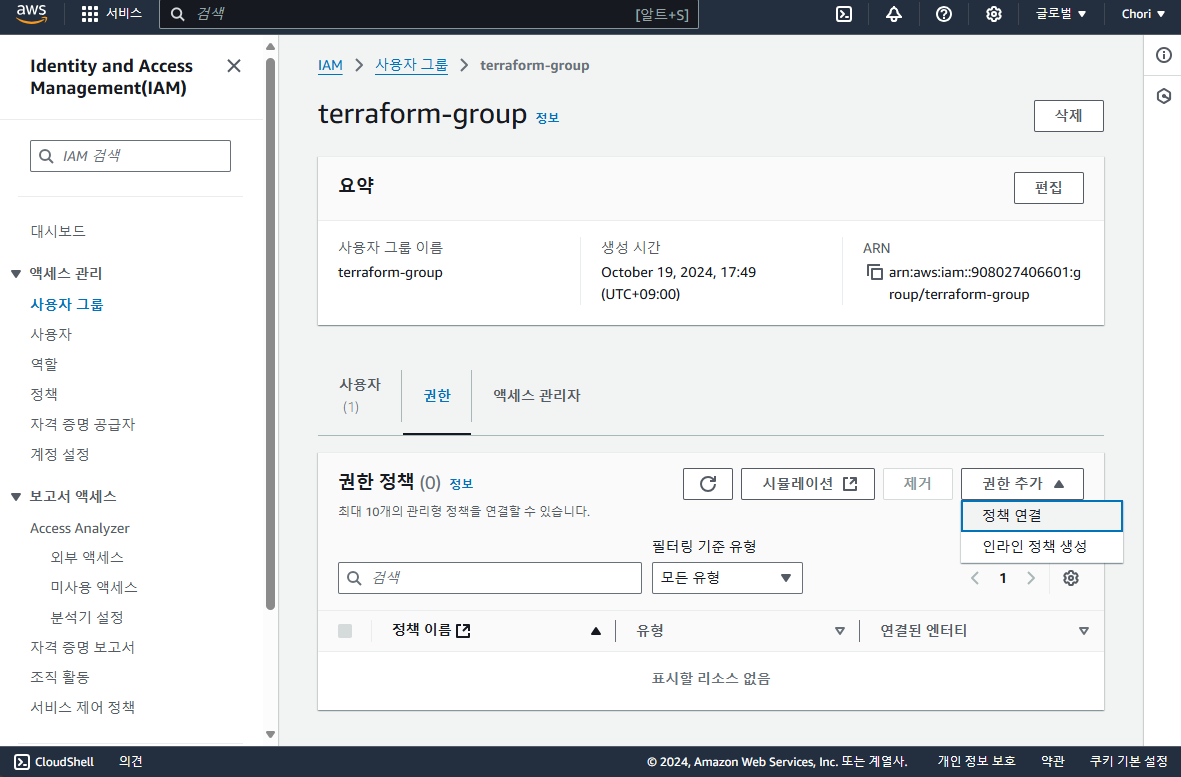Open the 서비스 services grid menu
This screenshot has width=1181, height=777.
click(x=111, y=14)
